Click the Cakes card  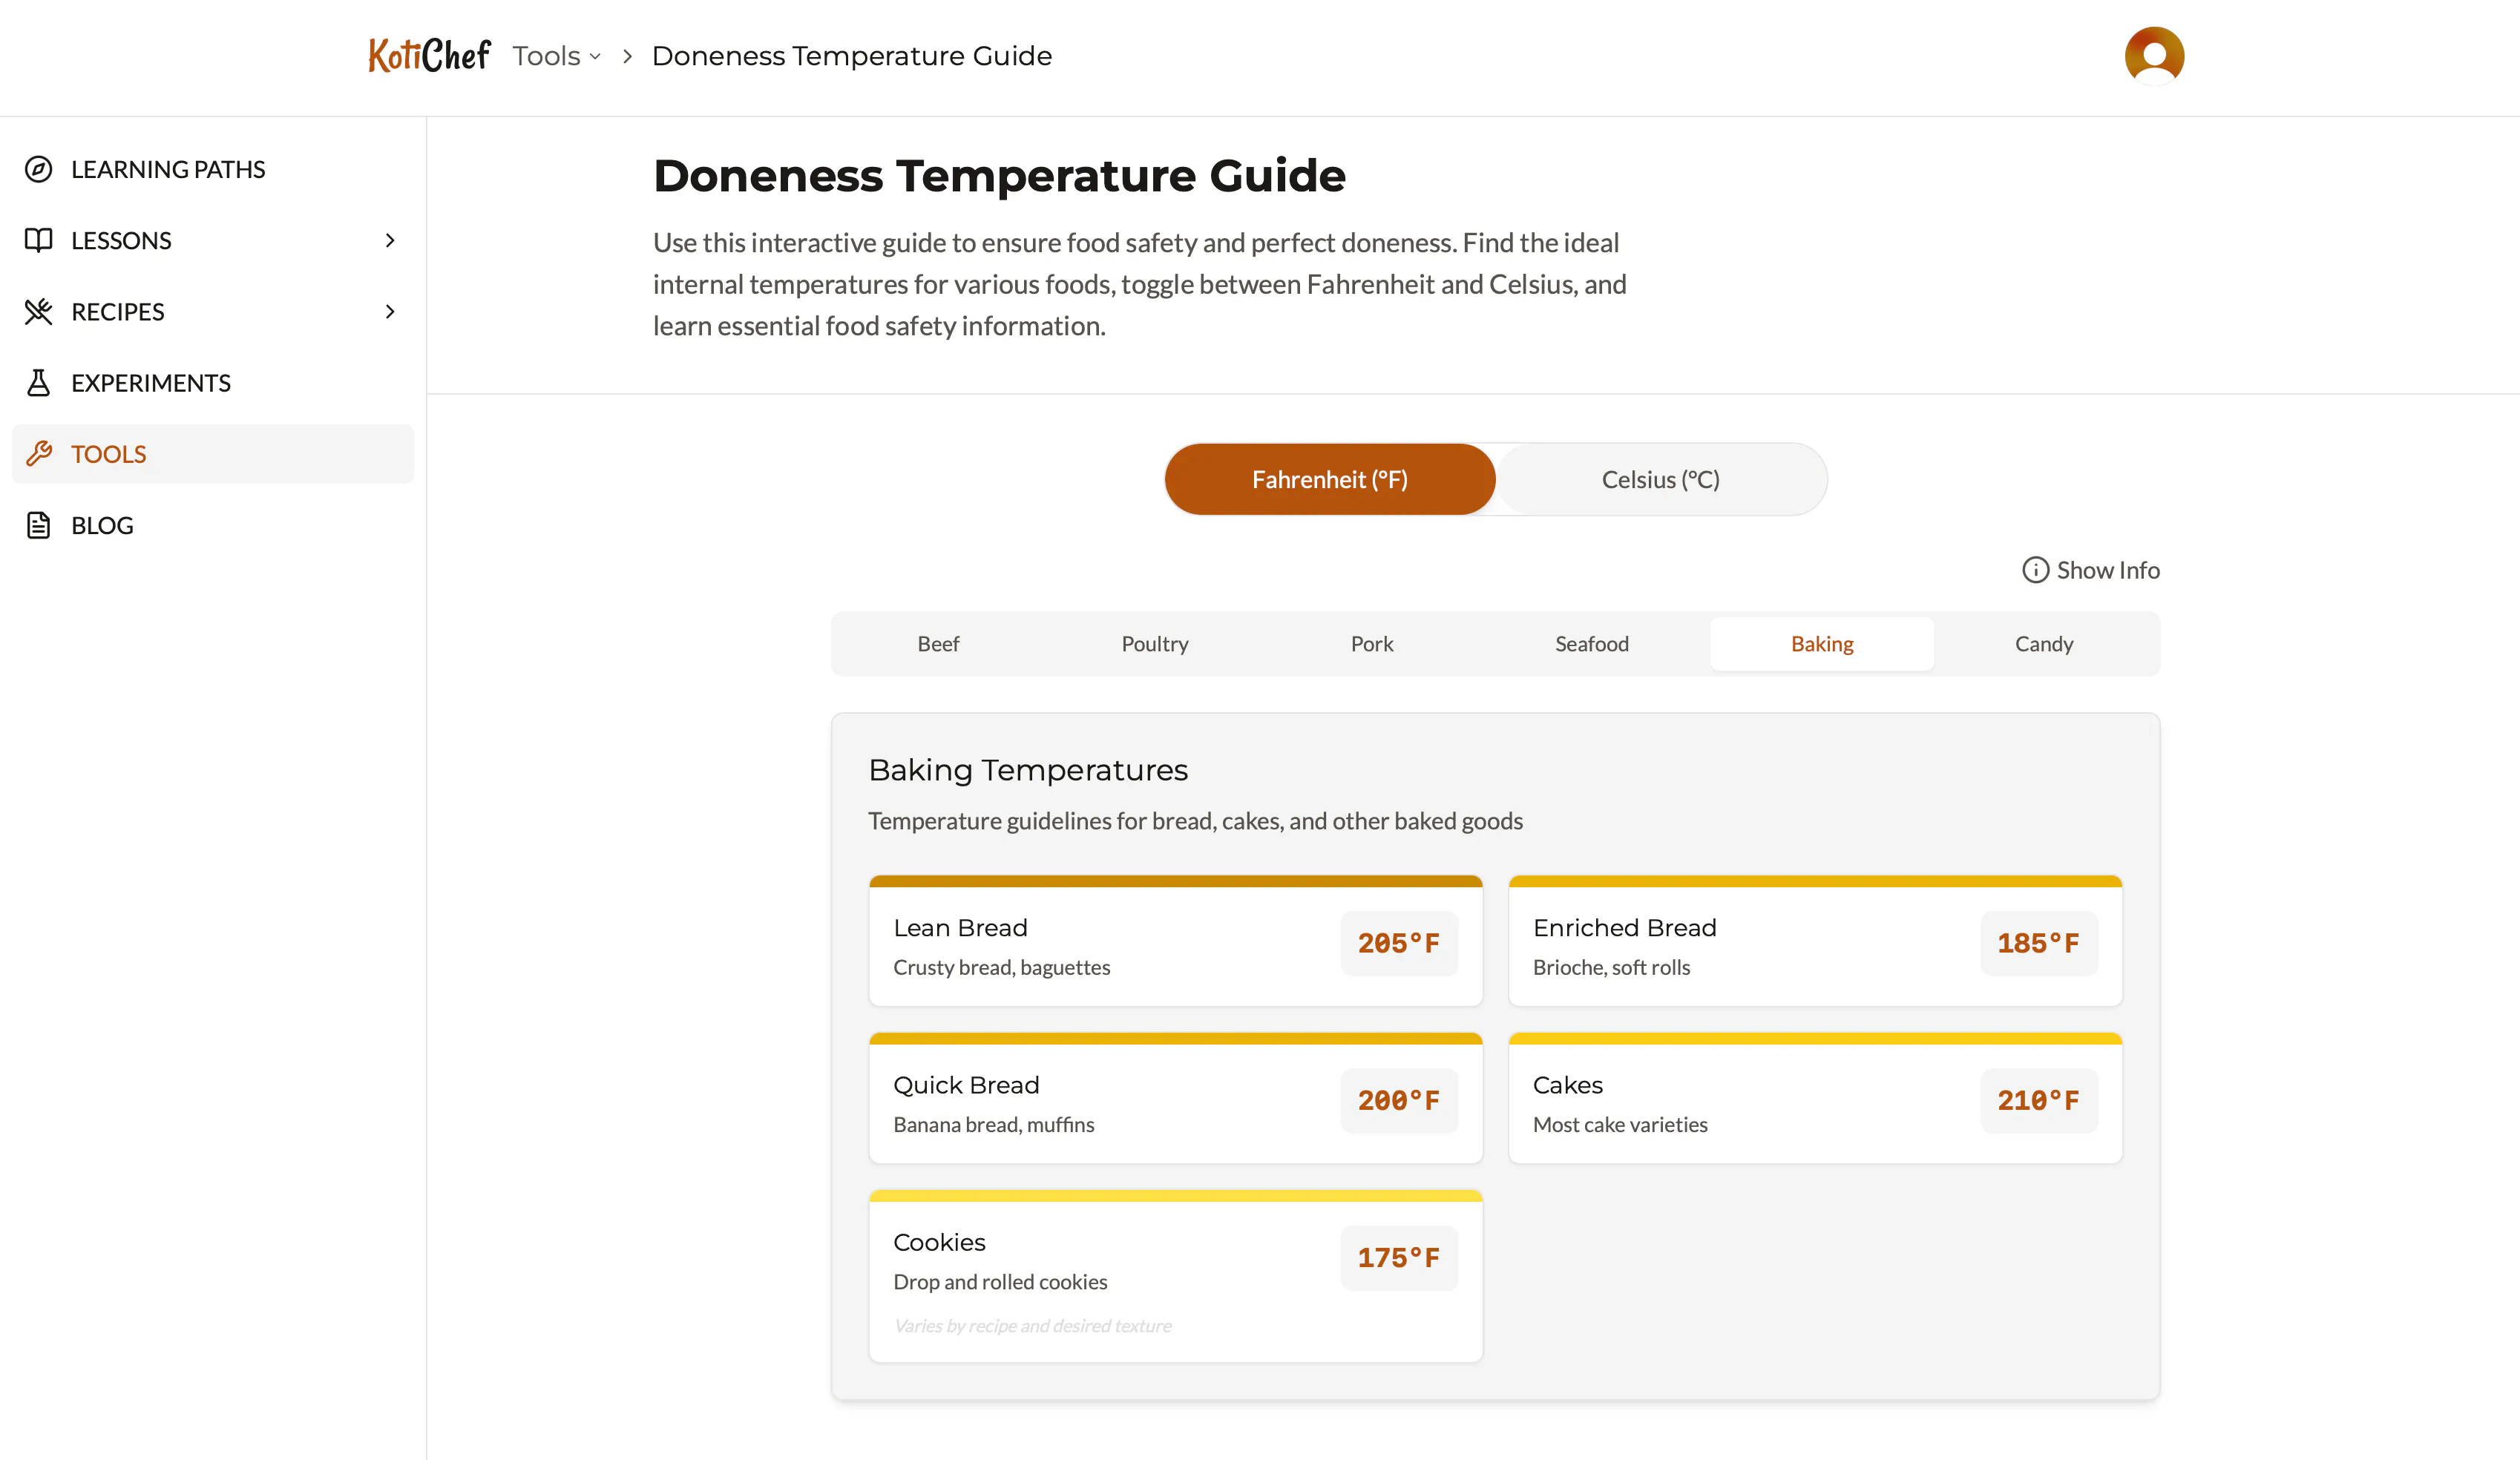pyautogui.click(x=1815, y=1098)
